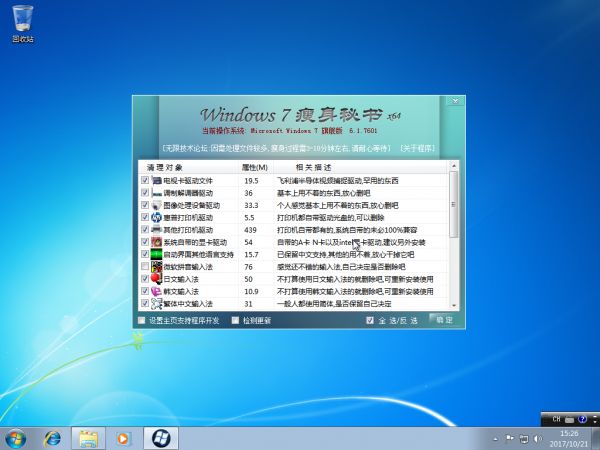The image size is (600, 450).
Task: Uncheck the 图像处理设备驱动 checkbox
Action: point(145,205)
